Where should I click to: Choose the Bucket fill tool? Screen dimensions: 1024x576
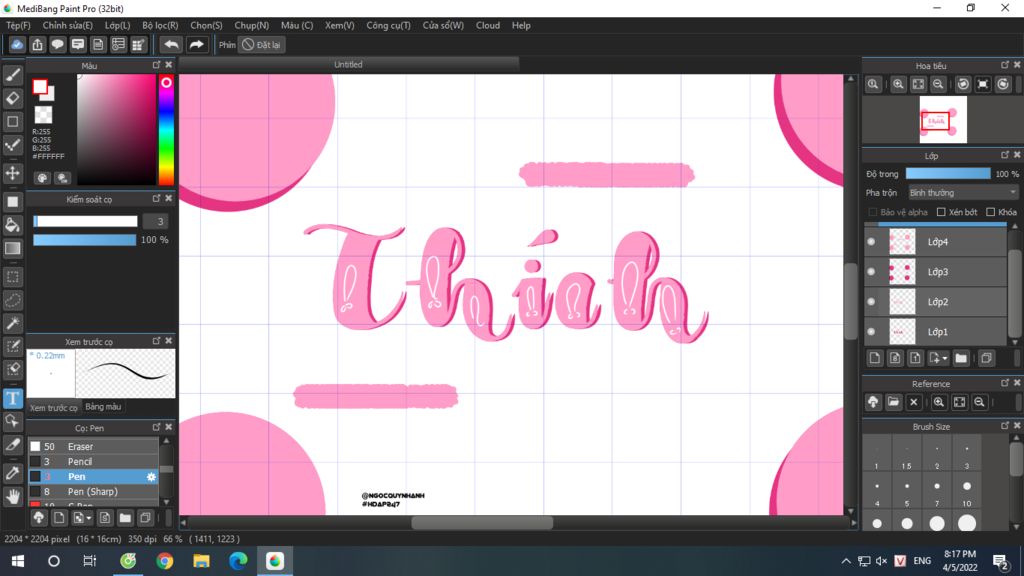[12, 225]
